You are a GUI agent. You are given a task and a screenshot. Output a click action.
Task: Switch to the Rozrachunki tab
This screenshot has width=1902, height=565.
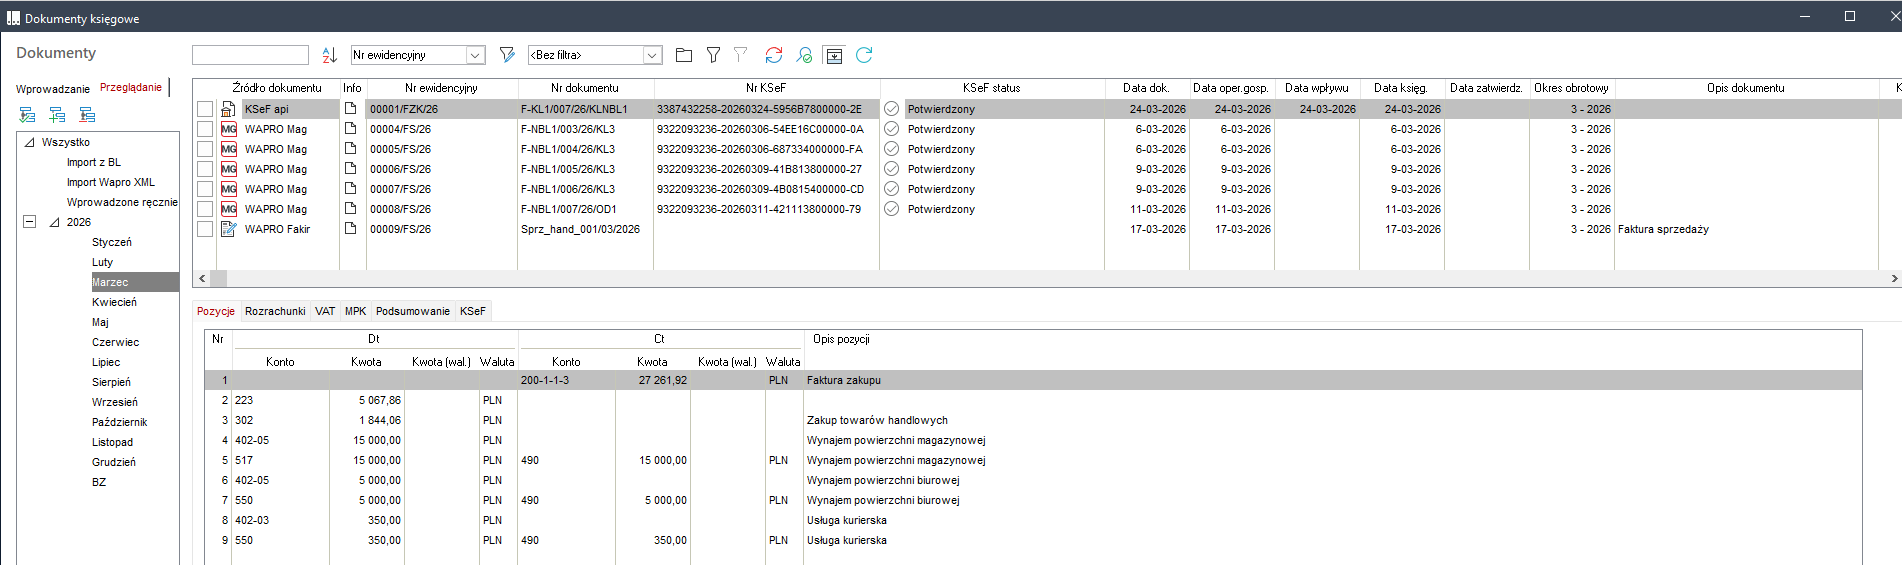point(275,311)
